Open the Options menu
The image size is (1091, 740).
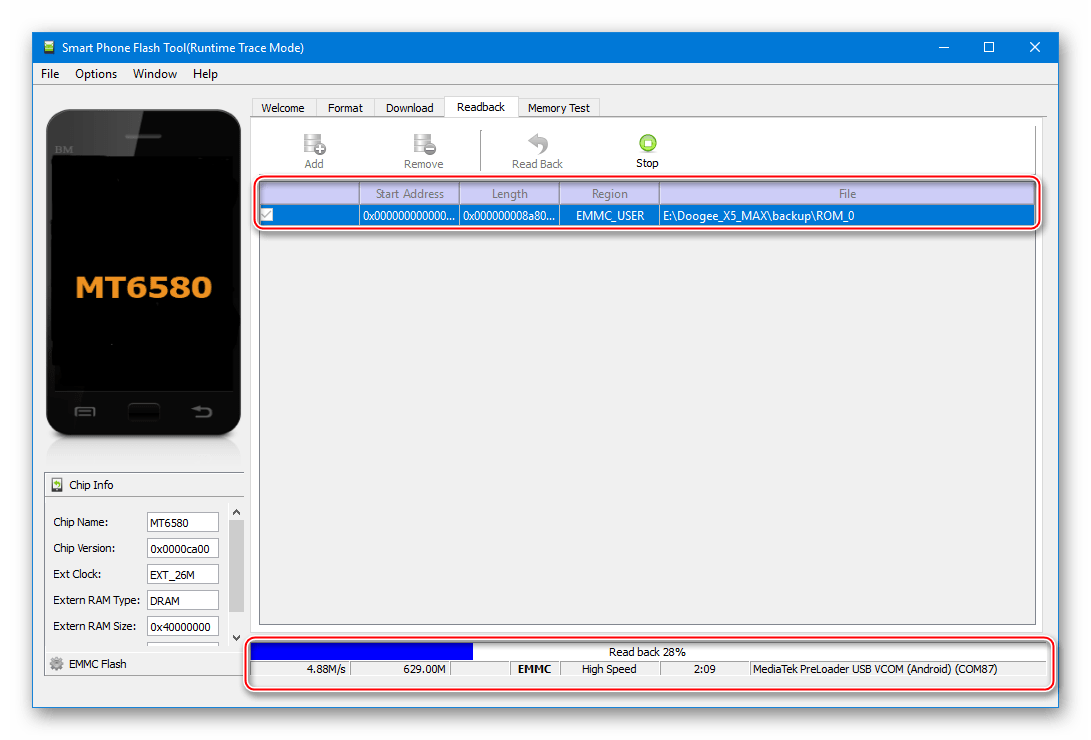[96, 74]
